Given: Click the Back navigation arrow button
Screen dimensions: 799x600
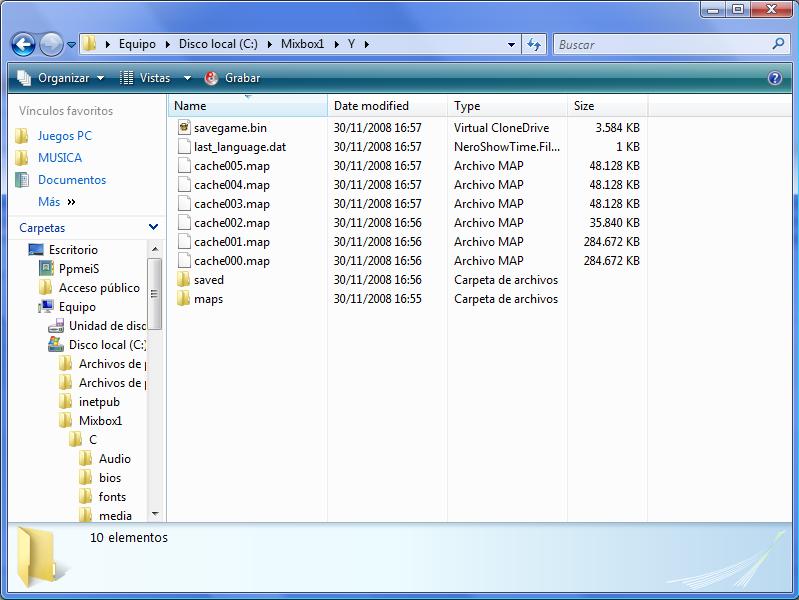Looking at the screenshot, I should (x=24, y=45).
